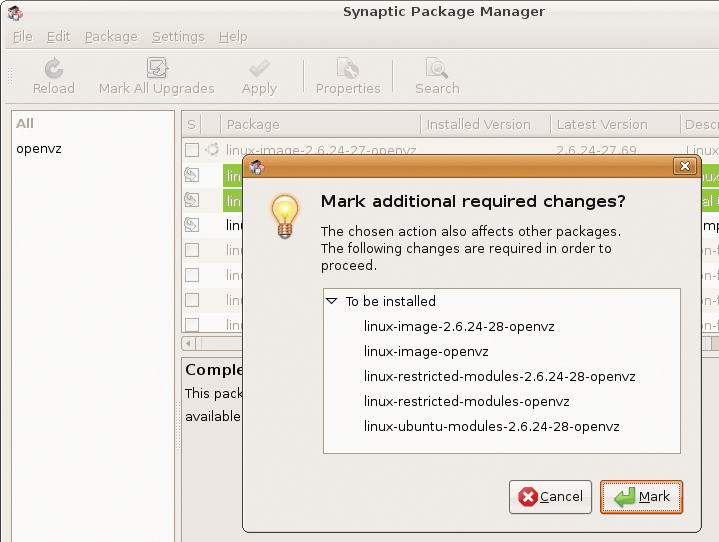Screen dimensions: 719x542
Task: Select linux-restricted-modules-2.6.24-28-openvz entry
Action: (x=499, y=376)
